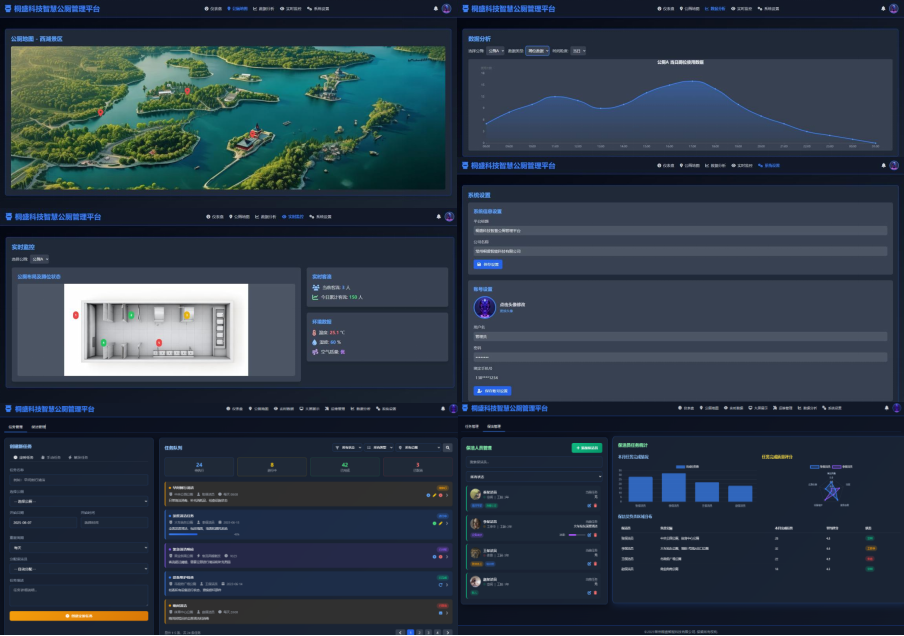Click the yellow marker on the toilet floor plan
904x636 pixels.
[x=187, y=315]
